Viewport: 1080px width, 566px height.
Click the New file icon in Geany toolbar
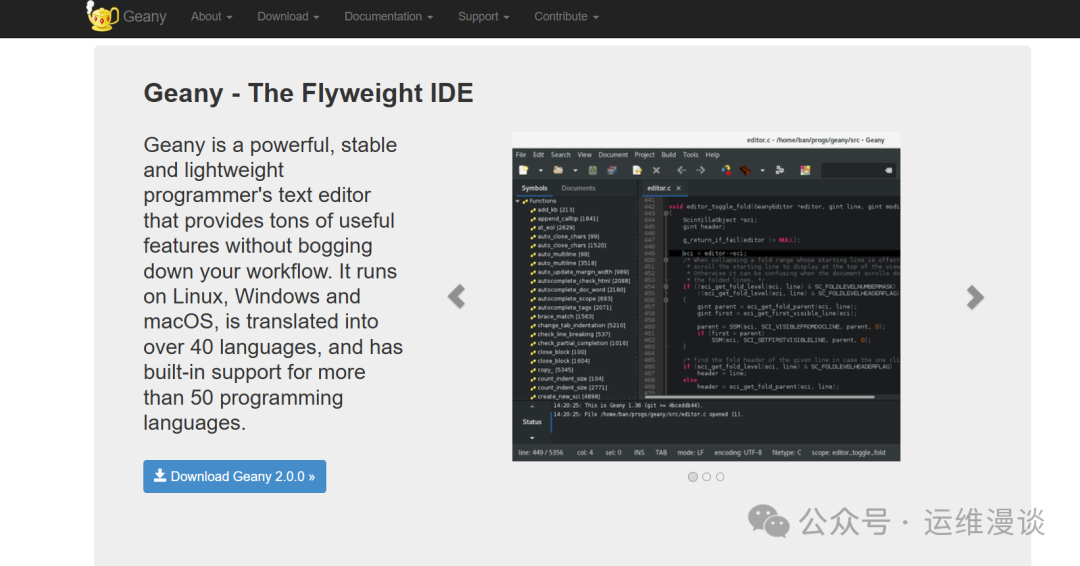pyautogui.click(x=522, y=170)
